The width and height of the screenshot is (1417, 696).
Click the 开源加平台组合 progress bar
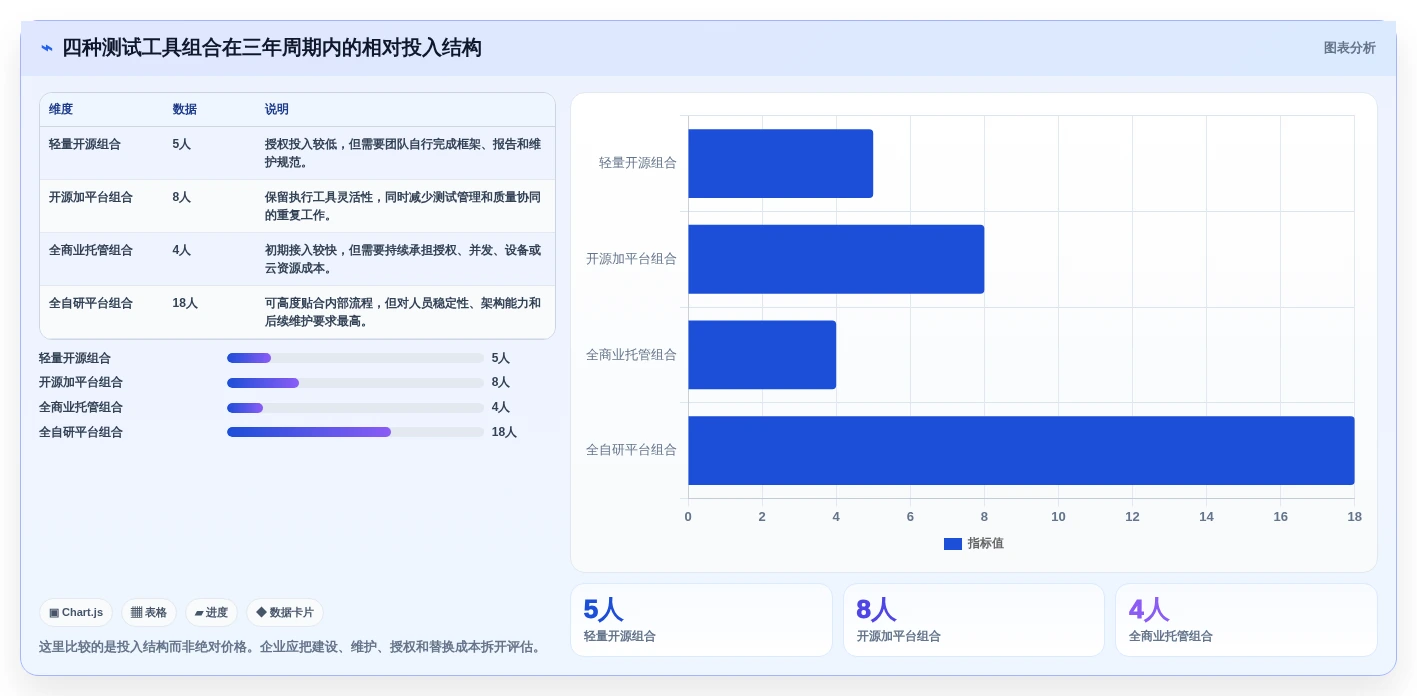355,383
